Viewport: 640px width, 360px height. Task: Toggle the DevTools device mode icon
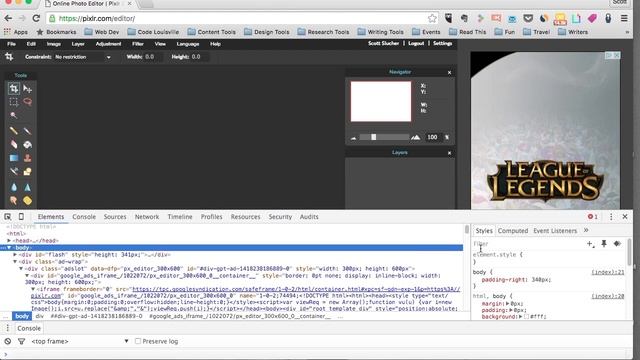pos(21,217)
